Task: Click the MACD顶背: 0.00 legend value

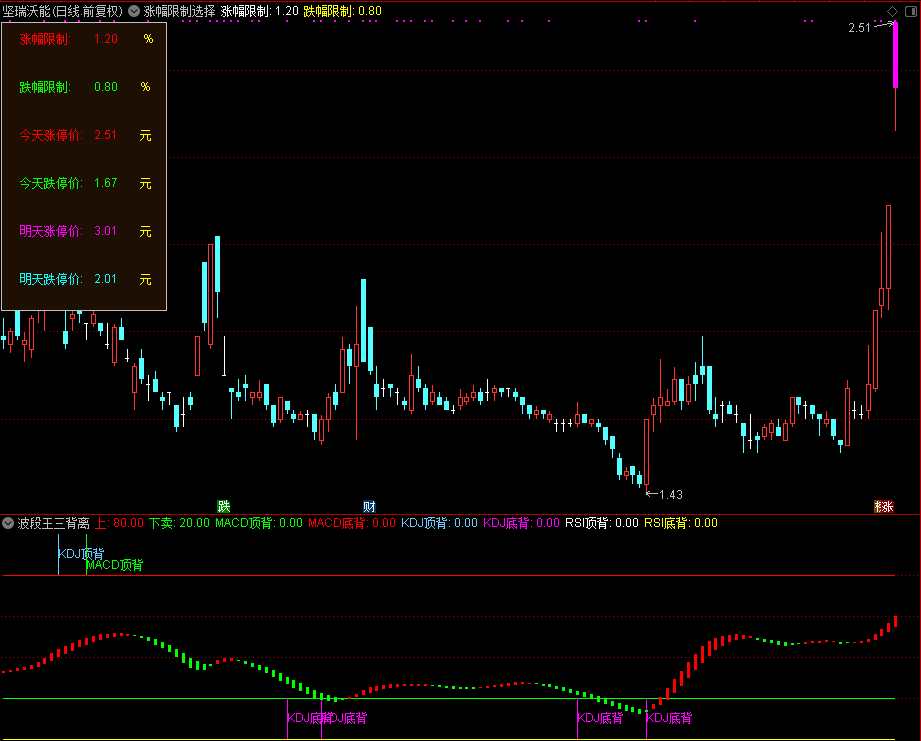Action: click(259, 523)
